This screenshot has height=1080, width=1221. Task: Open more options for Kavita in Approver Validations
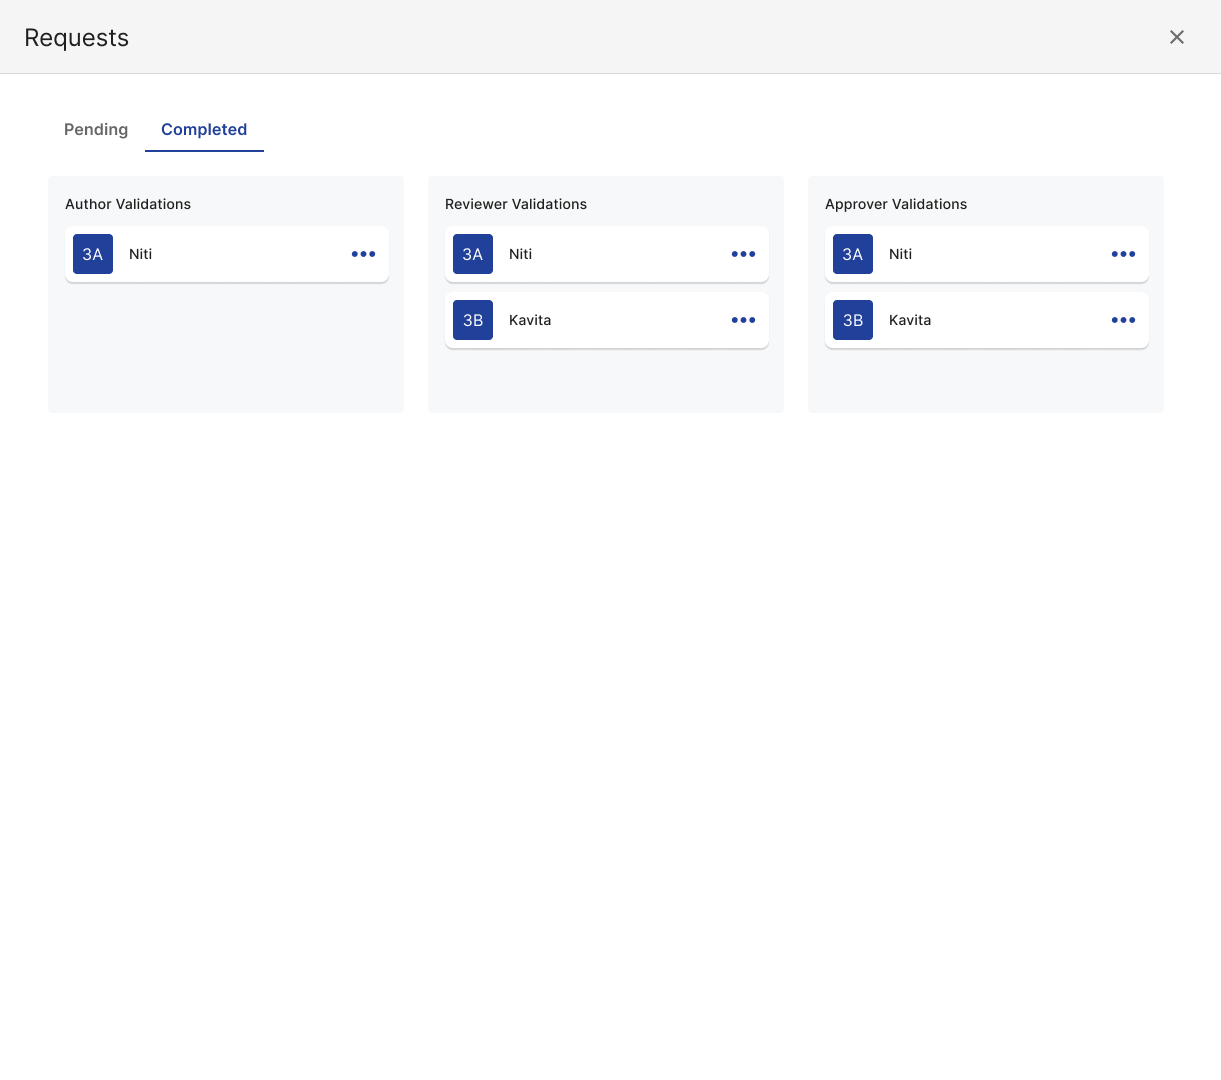[1123, 320]
